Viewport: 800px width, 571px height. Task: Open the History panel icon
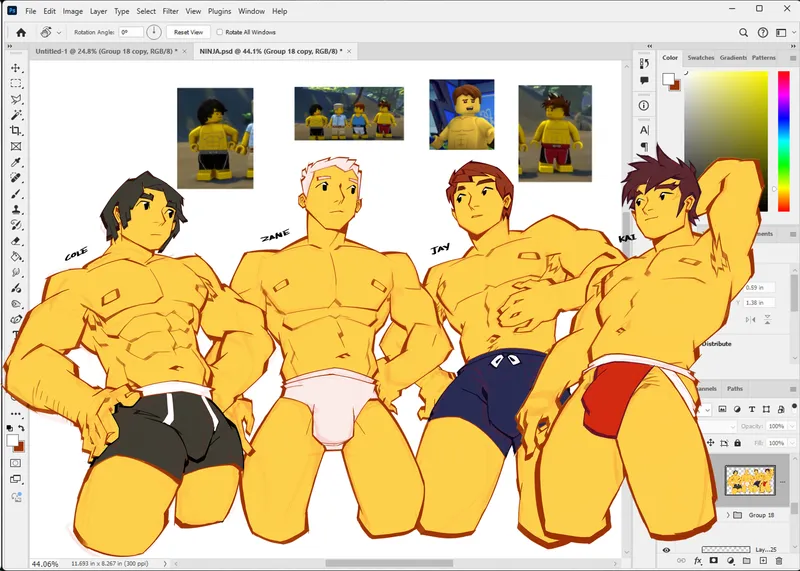(x=644, y=64)
